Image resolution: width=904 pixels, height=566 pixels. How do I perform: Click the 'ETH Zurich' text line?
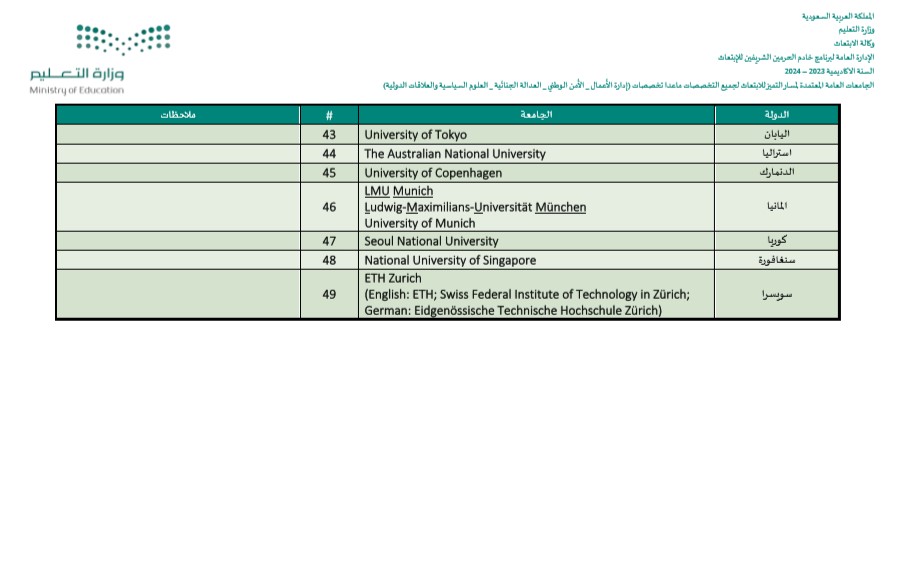[x=393, y=278]
